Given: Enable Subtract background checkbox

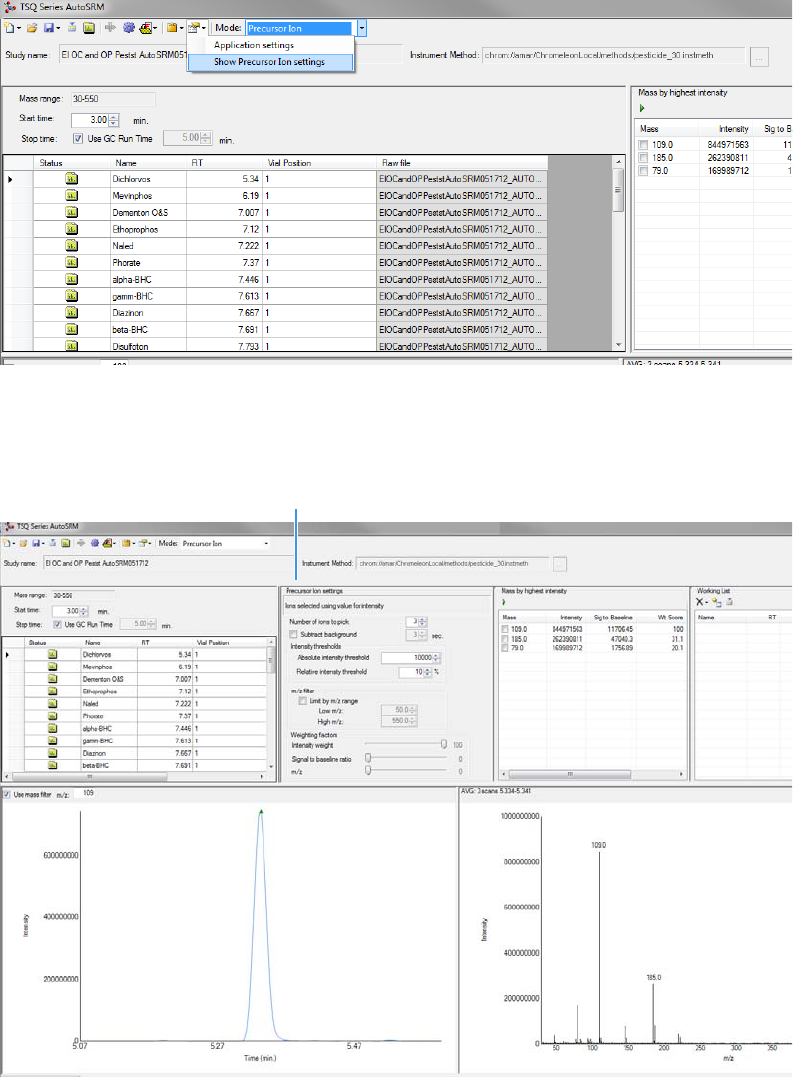Looking at the screenshot, I should [x=294, y=635].
